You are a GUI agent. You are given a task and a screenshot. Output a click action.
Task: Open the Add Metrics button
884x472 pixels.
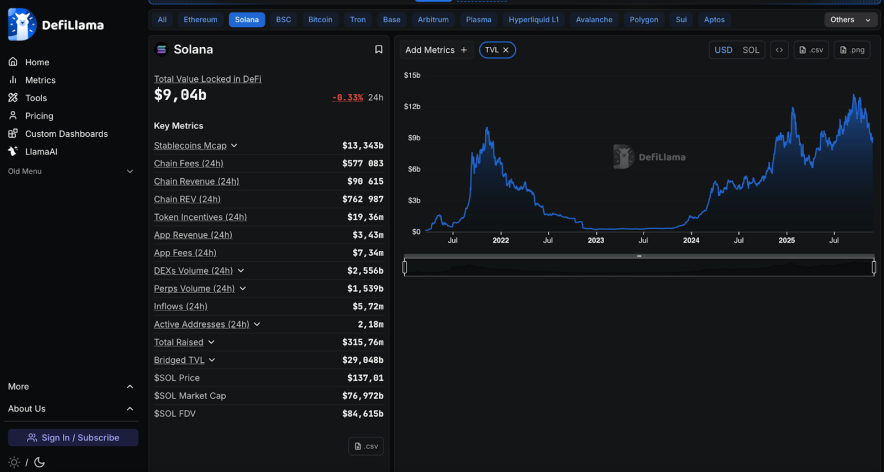tap(436, 50)
